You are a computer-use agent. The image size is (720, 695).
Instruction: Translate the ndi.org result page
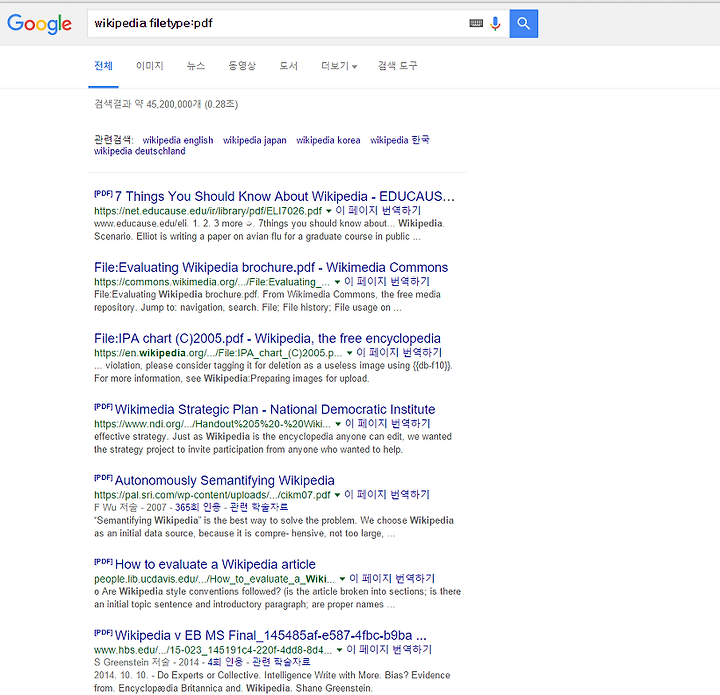point(388,423)
